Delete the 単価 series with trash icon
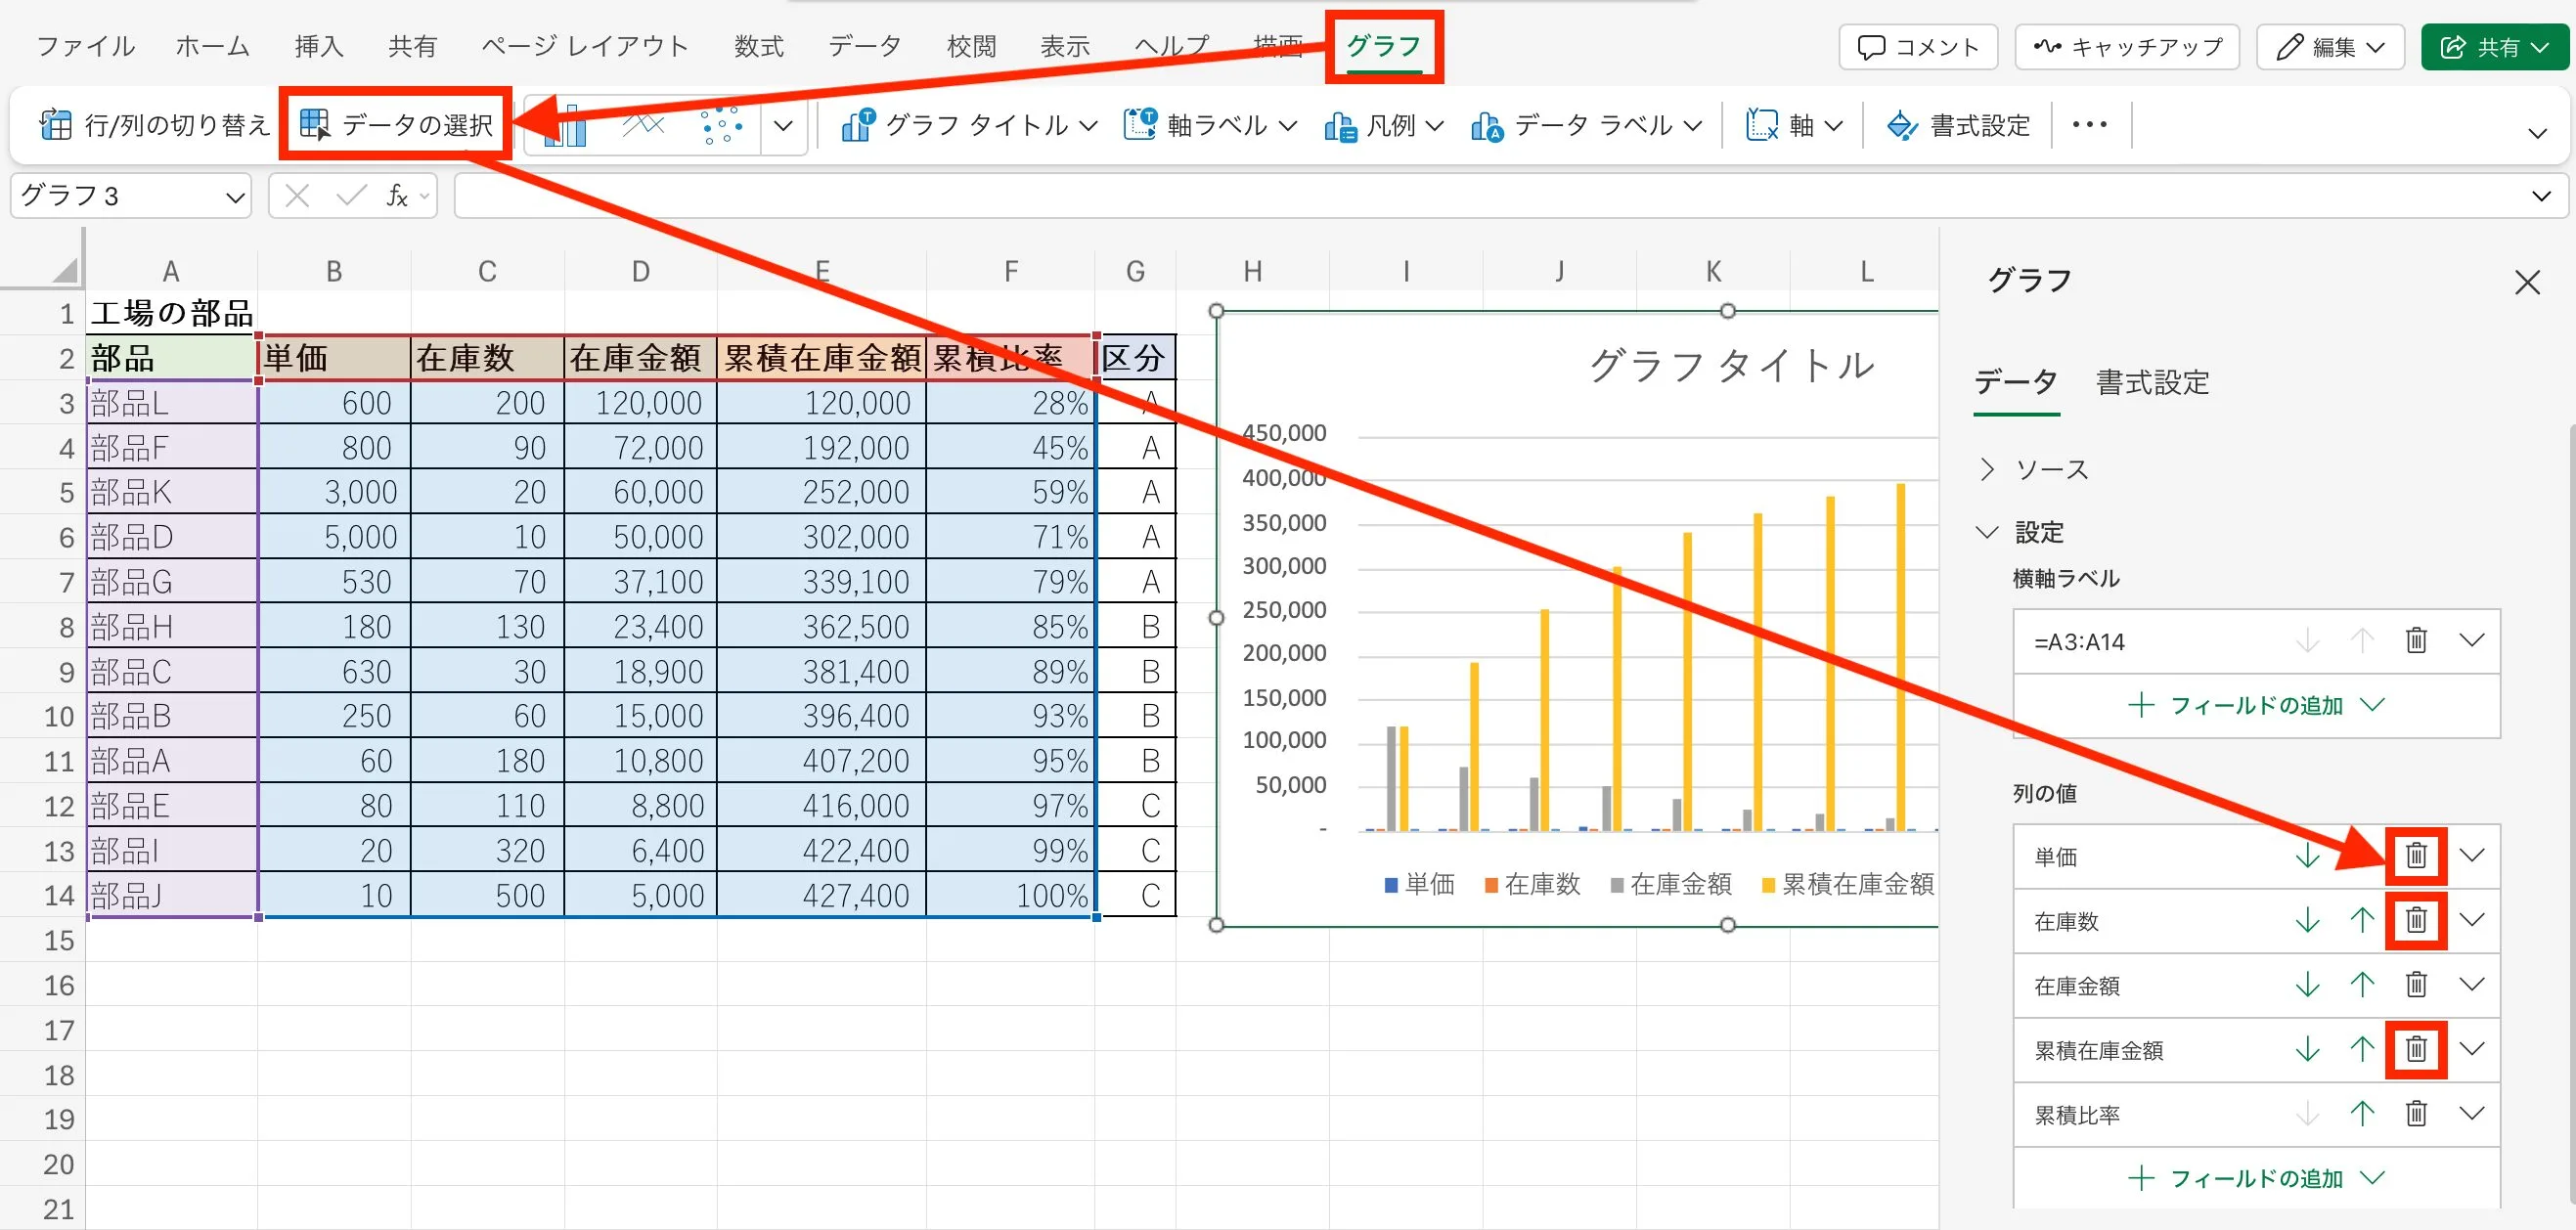This screenshot has width=2576, height=1230. [2415, 856]
